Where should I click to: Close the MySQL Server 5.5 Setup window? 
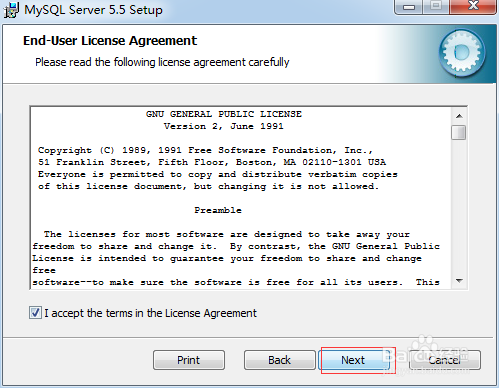tap(473, 6)
